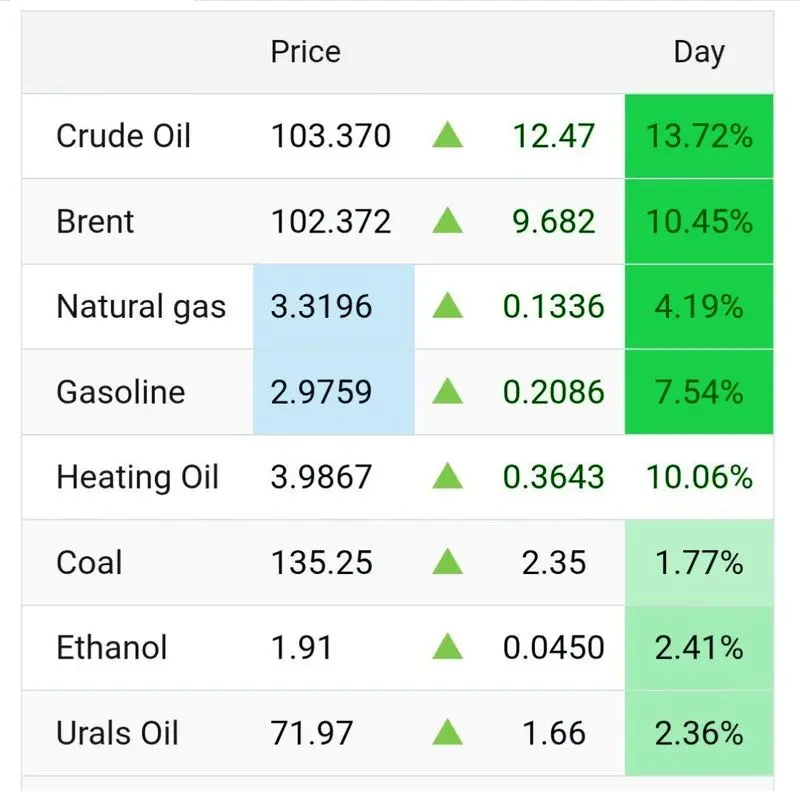Select the Urals Oil row label
This screenshot has height=791, width=800.
point(117,734)
